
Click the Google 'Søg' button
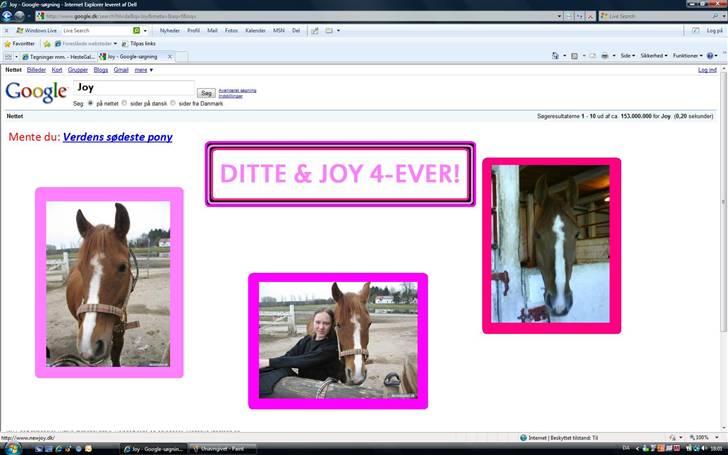(x=206, y=93)
